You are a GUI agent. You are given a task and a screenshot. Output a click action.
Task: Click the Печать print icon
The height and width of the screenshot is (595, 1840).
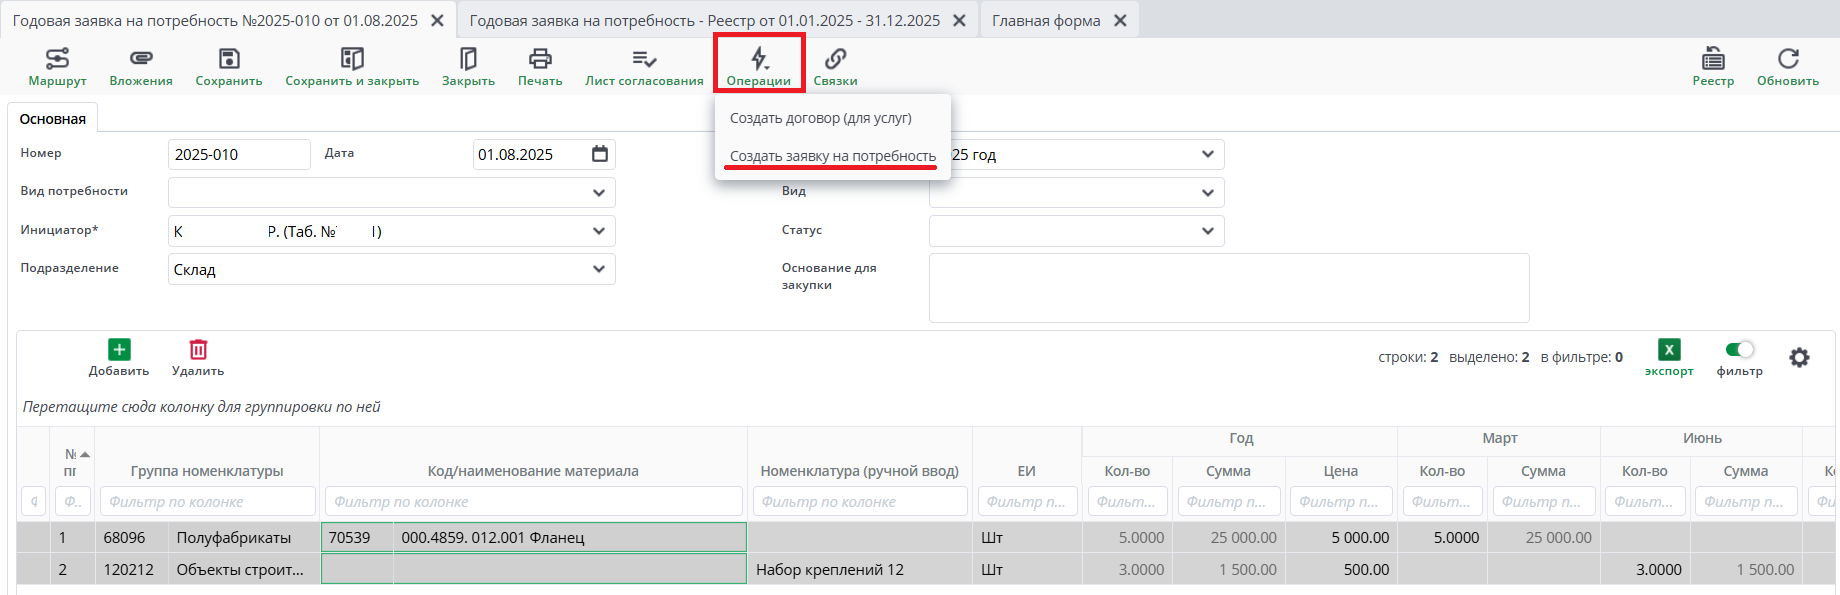pyautogui.click(x=540, y=59)
